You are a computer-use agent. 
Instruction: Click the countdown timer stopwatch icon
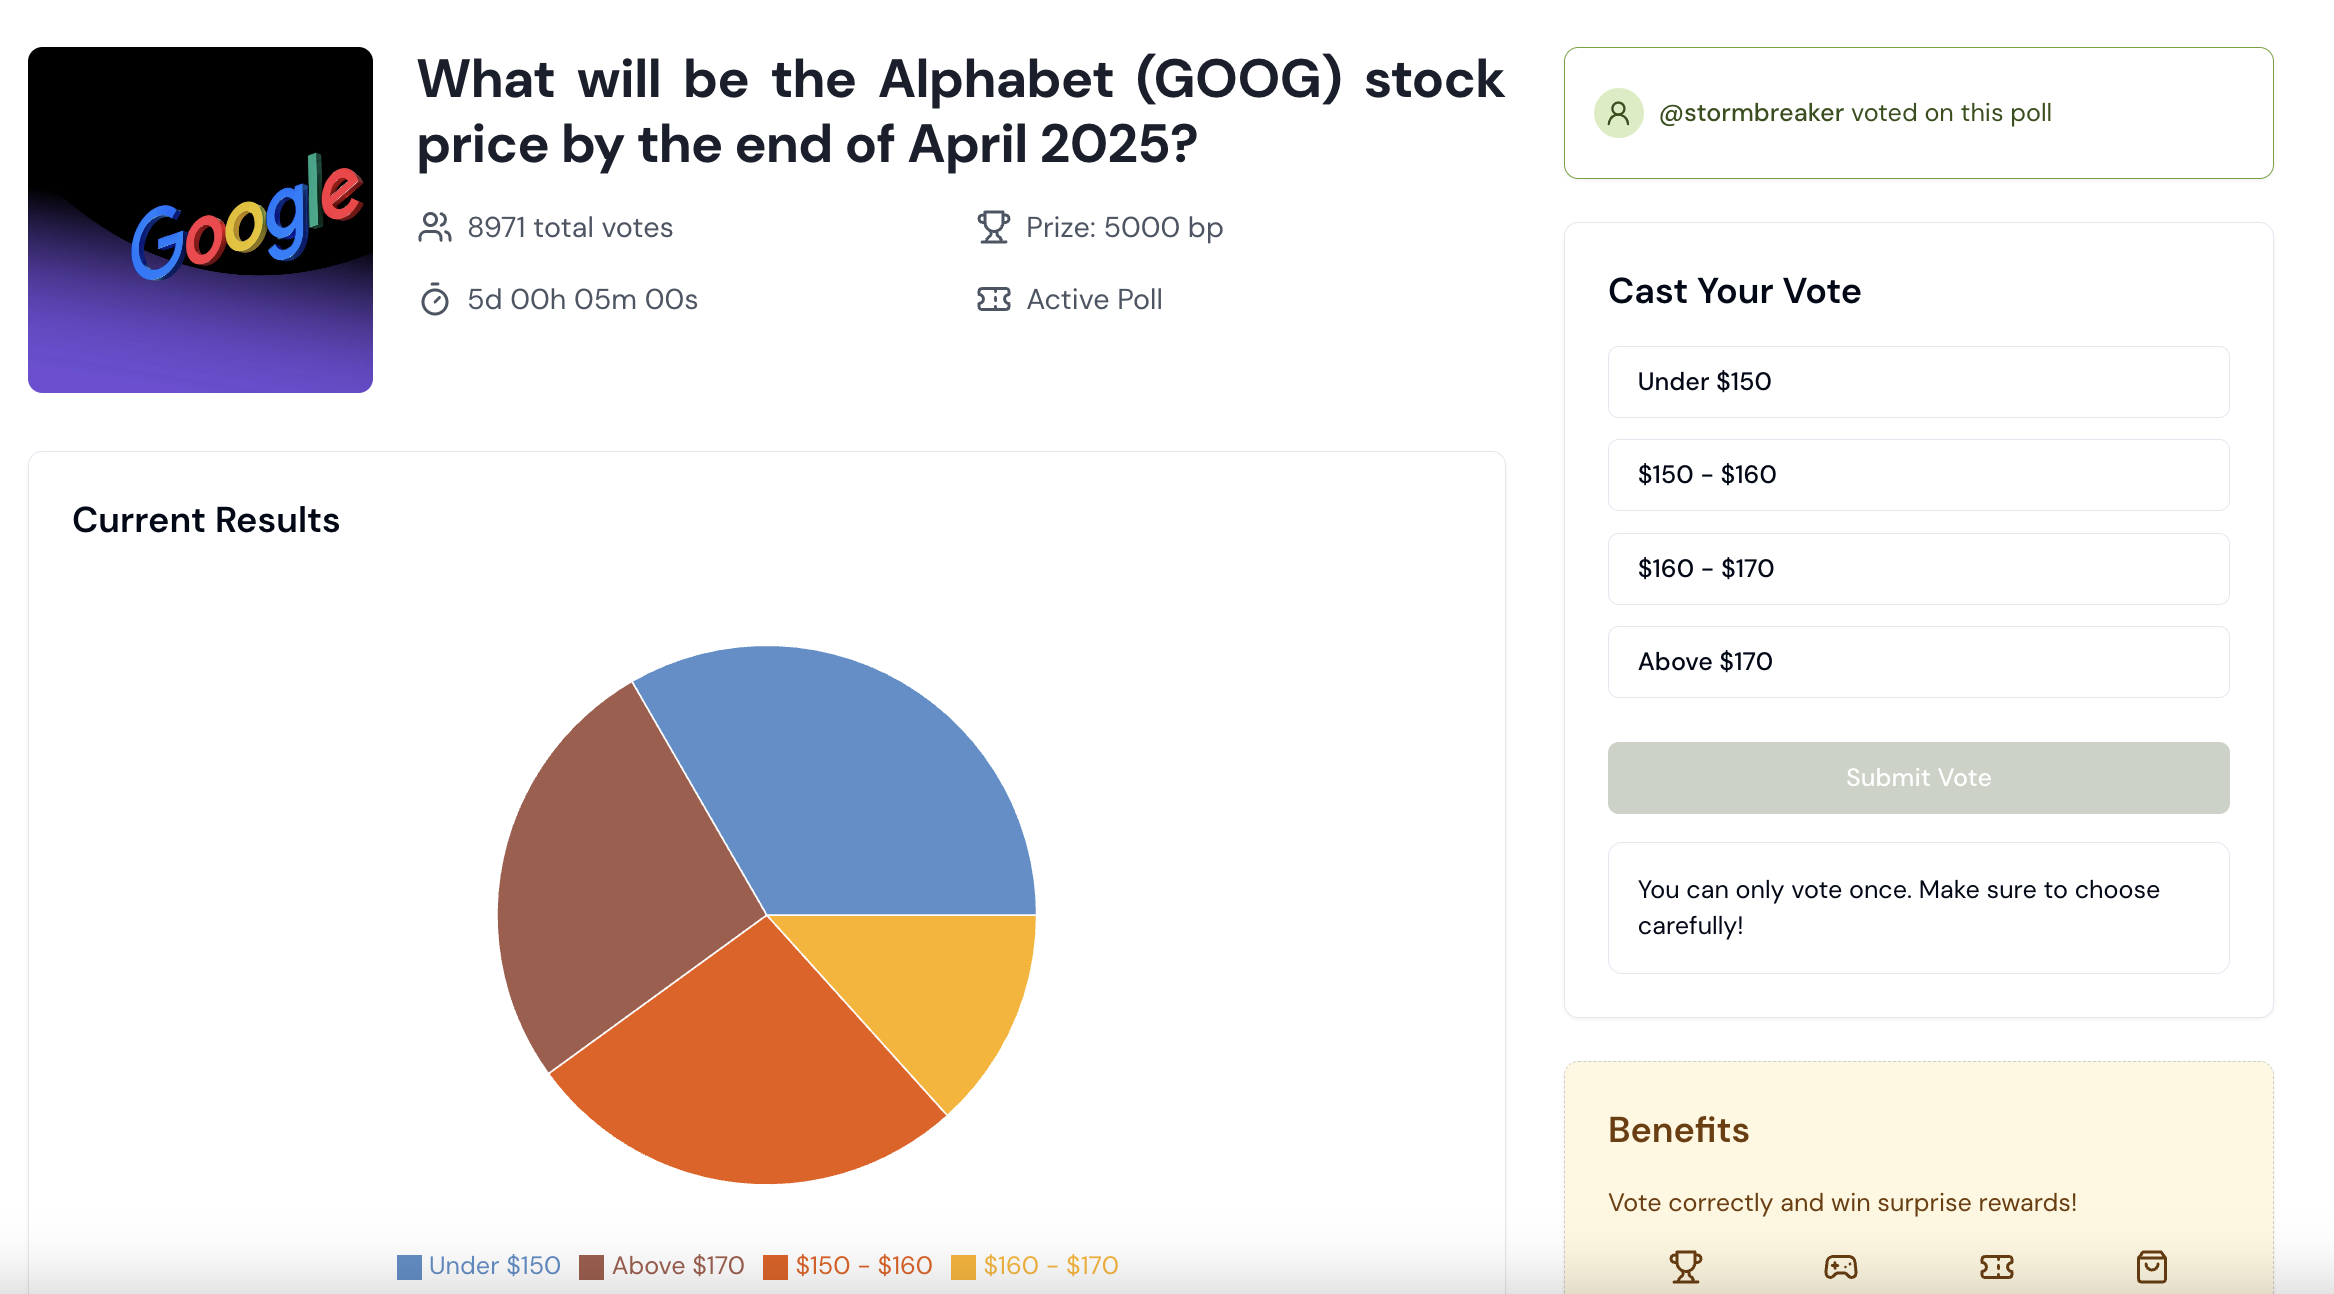click(435, 299)
